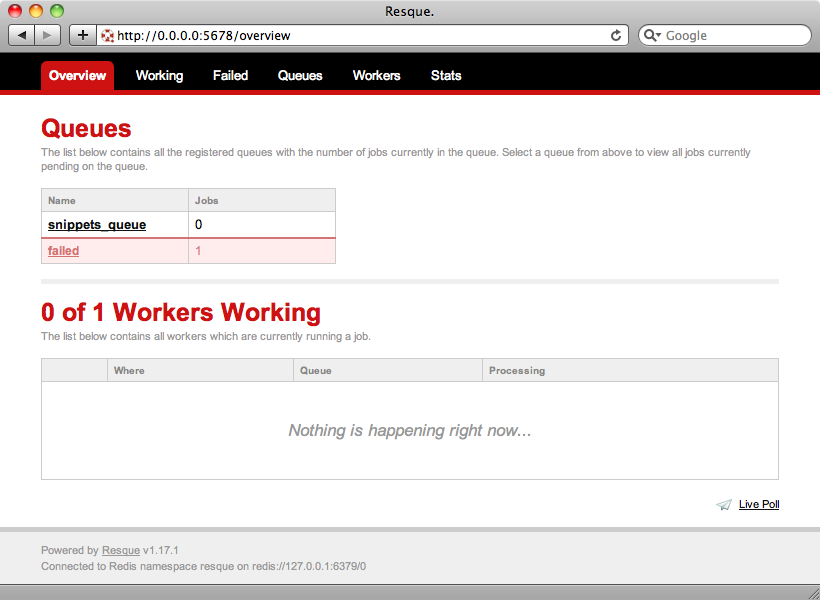
Task: Go back with the browser back arrow
Action: tap(21, 35)
